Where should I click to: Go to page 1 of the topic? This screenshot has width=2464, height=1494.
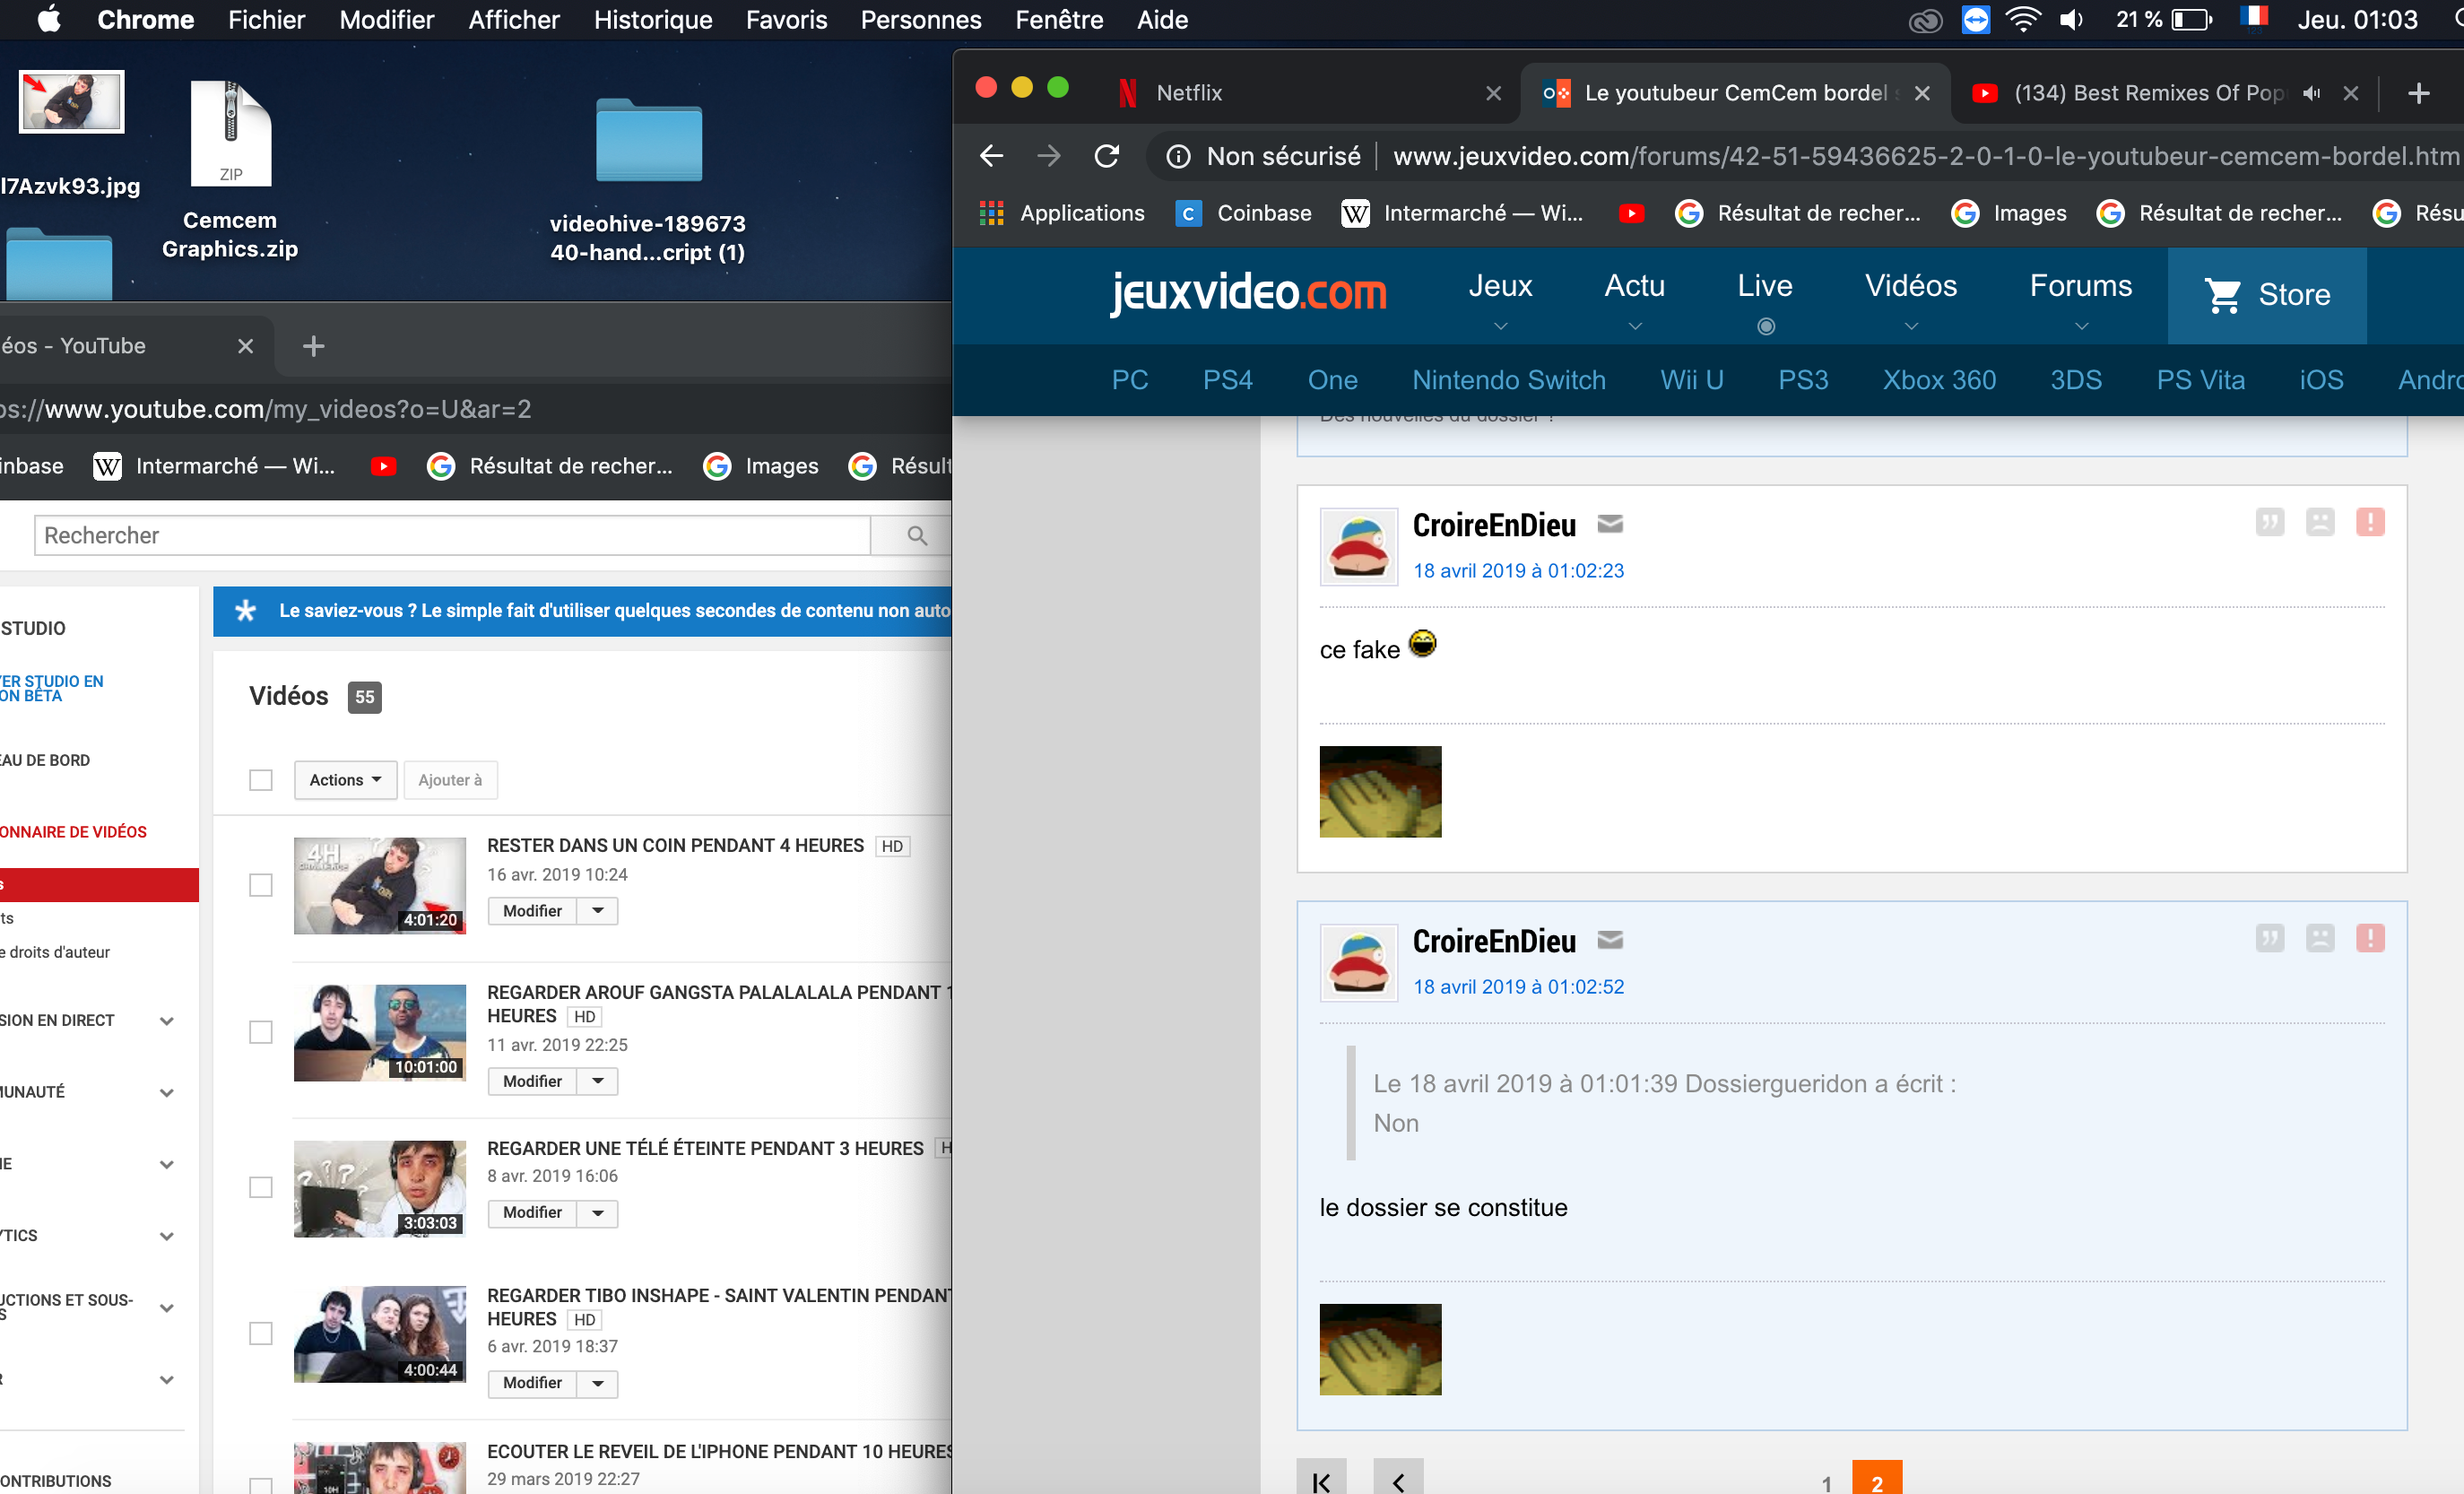[x=1826, y=1482]
